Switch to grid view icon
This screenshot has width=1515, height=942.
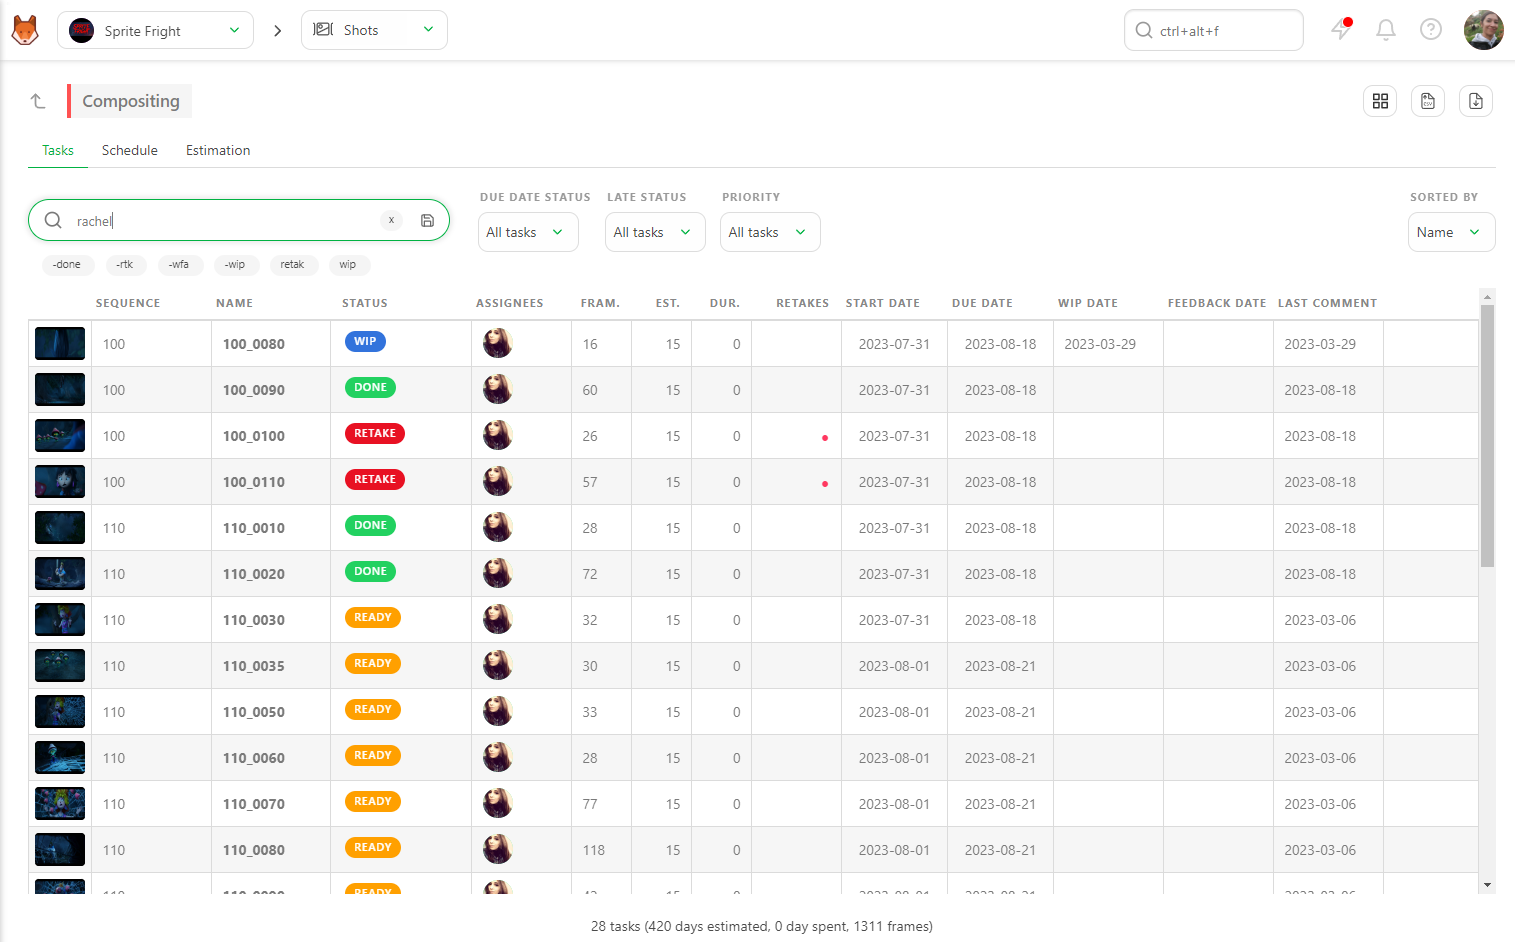[x=1380, y=101]
